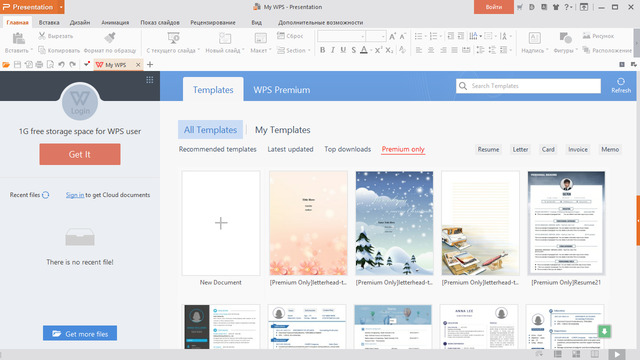Click the Decrease Font Size icon
This screenshot has width=640, height=360.
coord(402,36)
